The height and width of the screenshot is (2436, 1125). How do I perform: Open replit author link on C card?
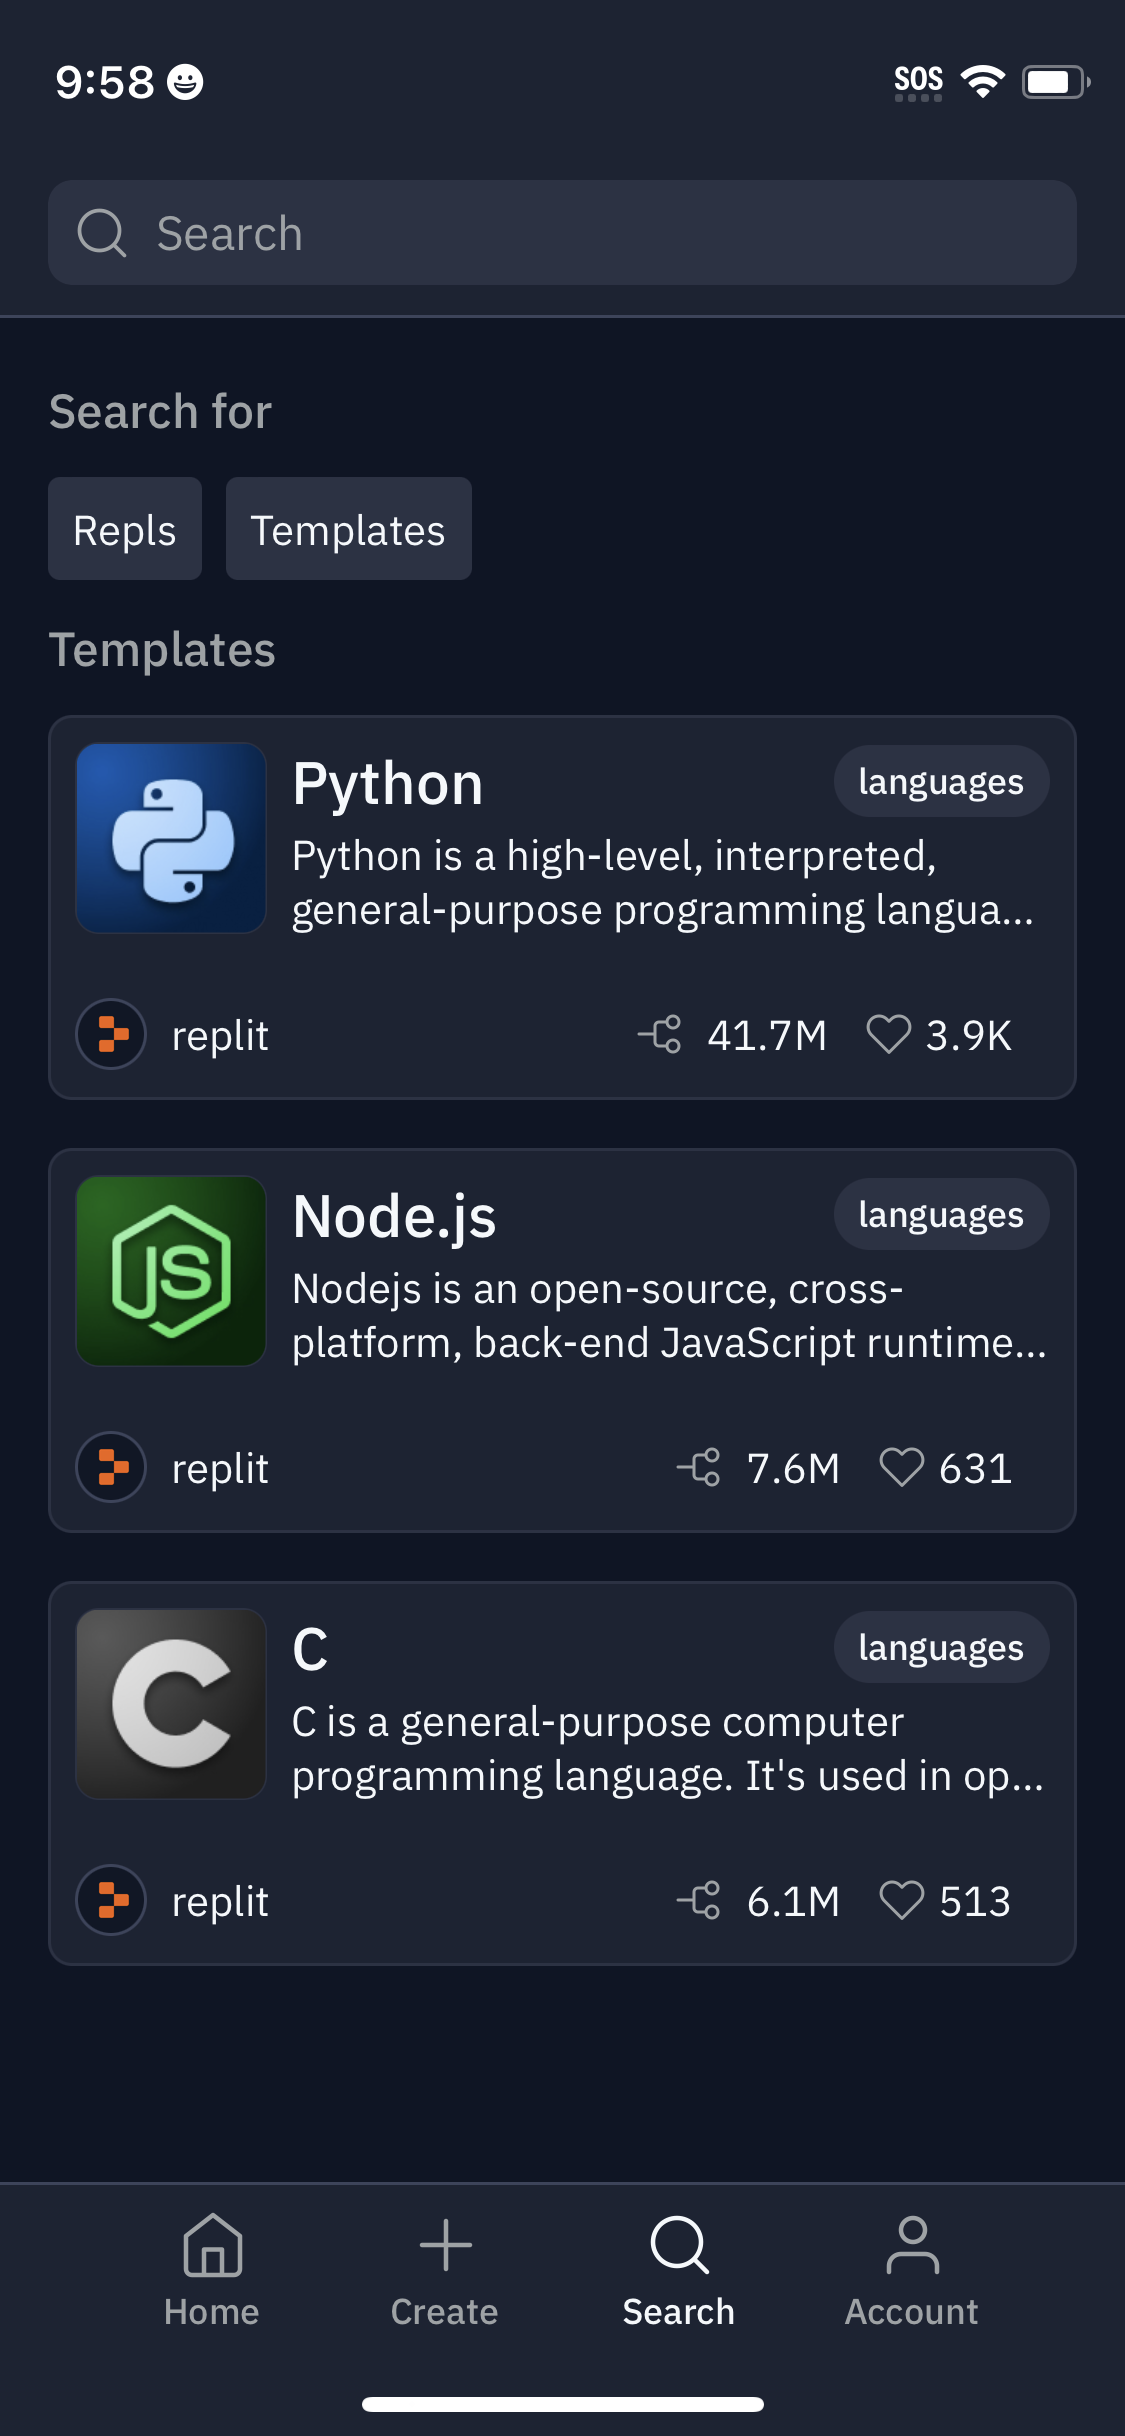click(x=220, y=1901)
